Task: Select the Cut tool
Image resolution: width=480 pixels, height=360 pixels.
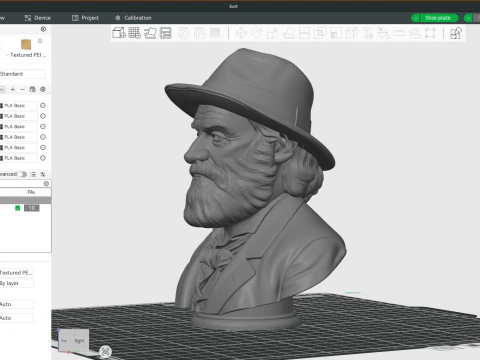Action: click(304, 33)
